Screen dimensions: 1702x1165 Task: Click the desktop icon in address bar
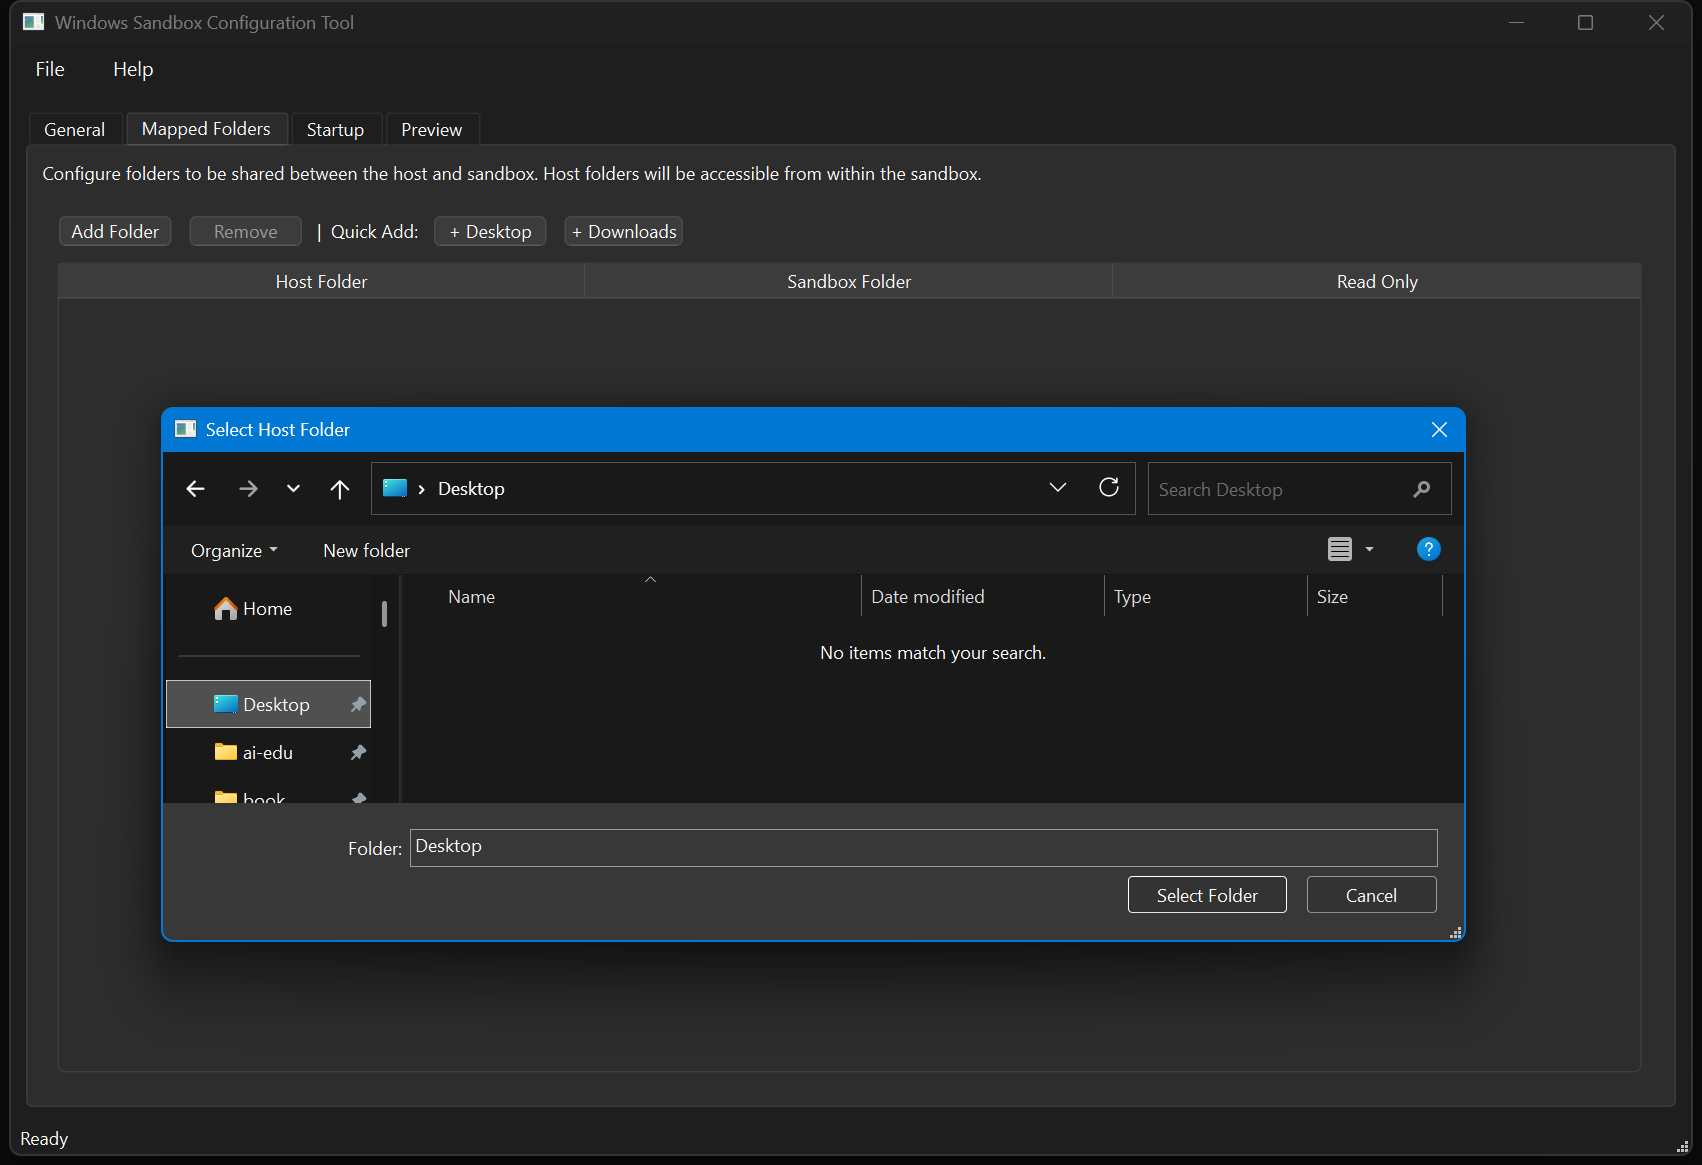click(395, 488)
